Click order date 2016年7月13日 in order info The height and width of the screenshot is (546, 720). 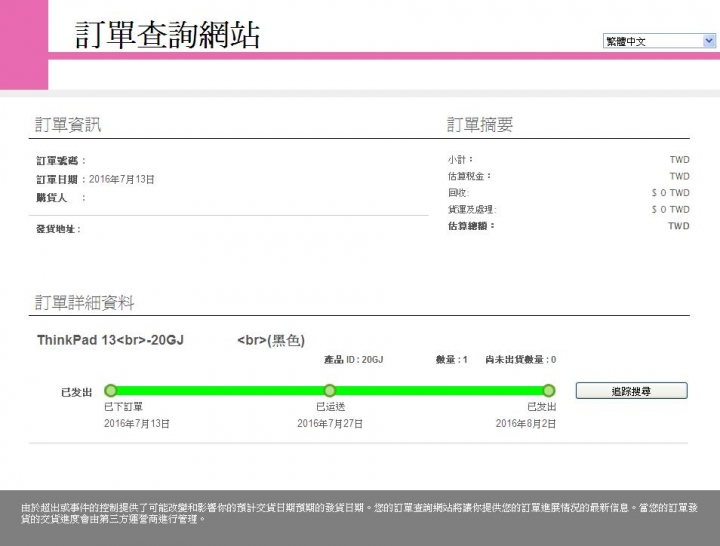click(122, 180)
